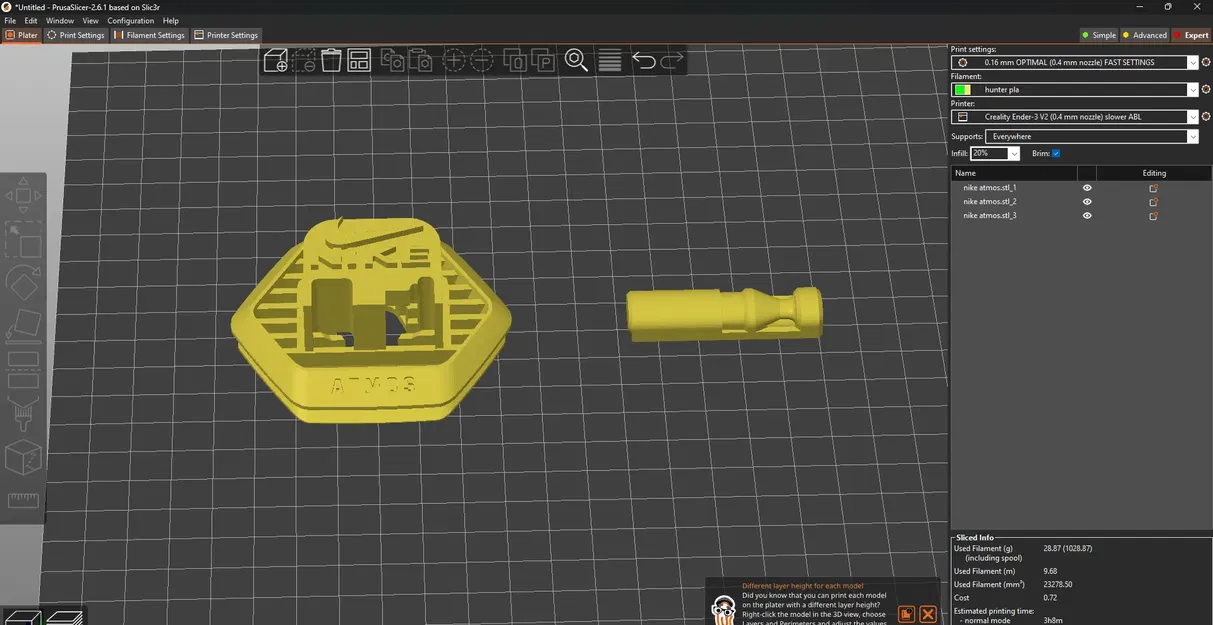Click the Paste toolbar icon
The height and width of the screenshot is (625, 1213).
coord(421,61)
